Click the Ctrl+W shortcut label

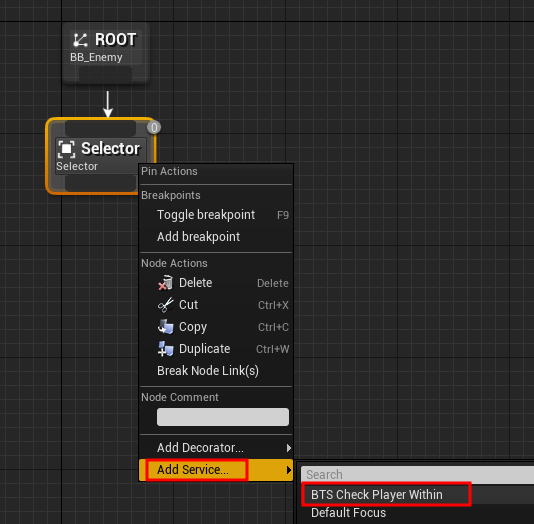click(x=272, y=349)
